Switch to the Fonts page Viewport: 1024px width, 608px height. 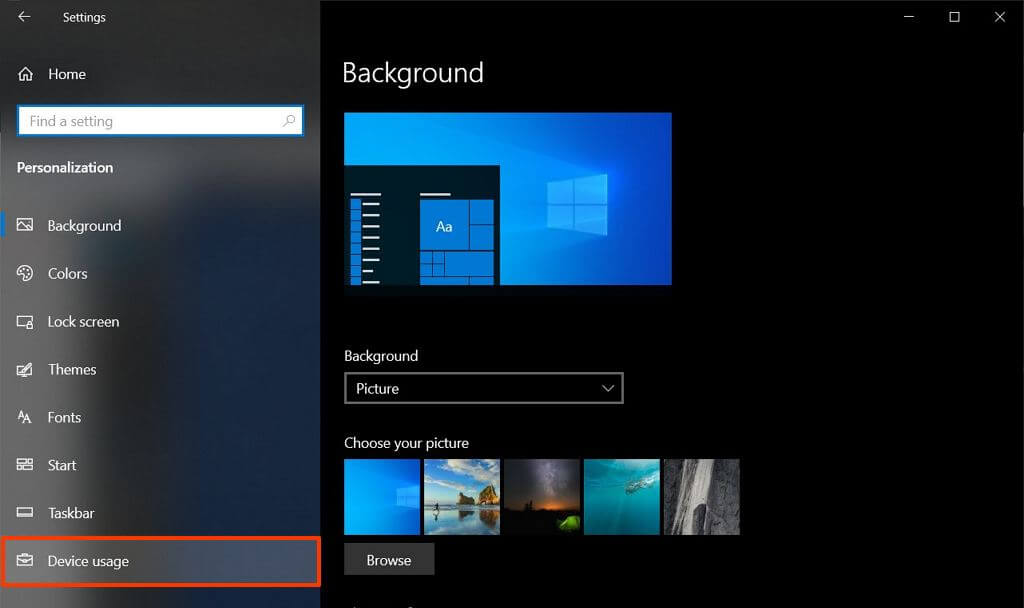point(160,417)
